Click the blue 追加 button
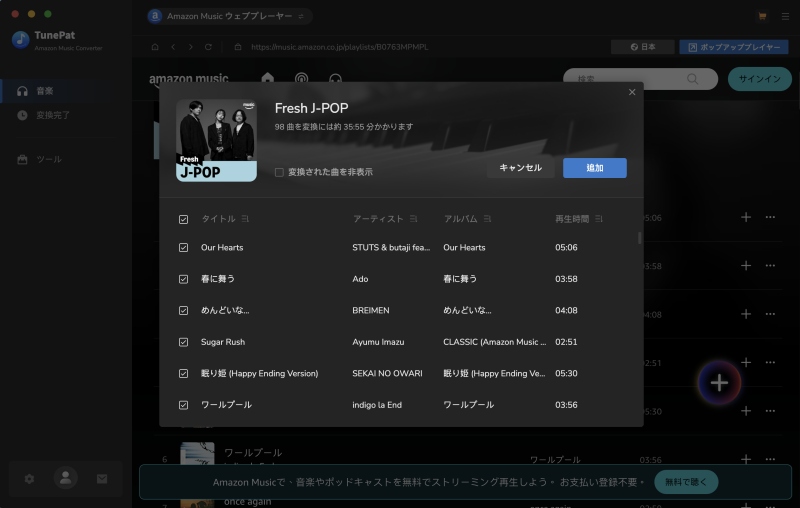 coord(594,168)
